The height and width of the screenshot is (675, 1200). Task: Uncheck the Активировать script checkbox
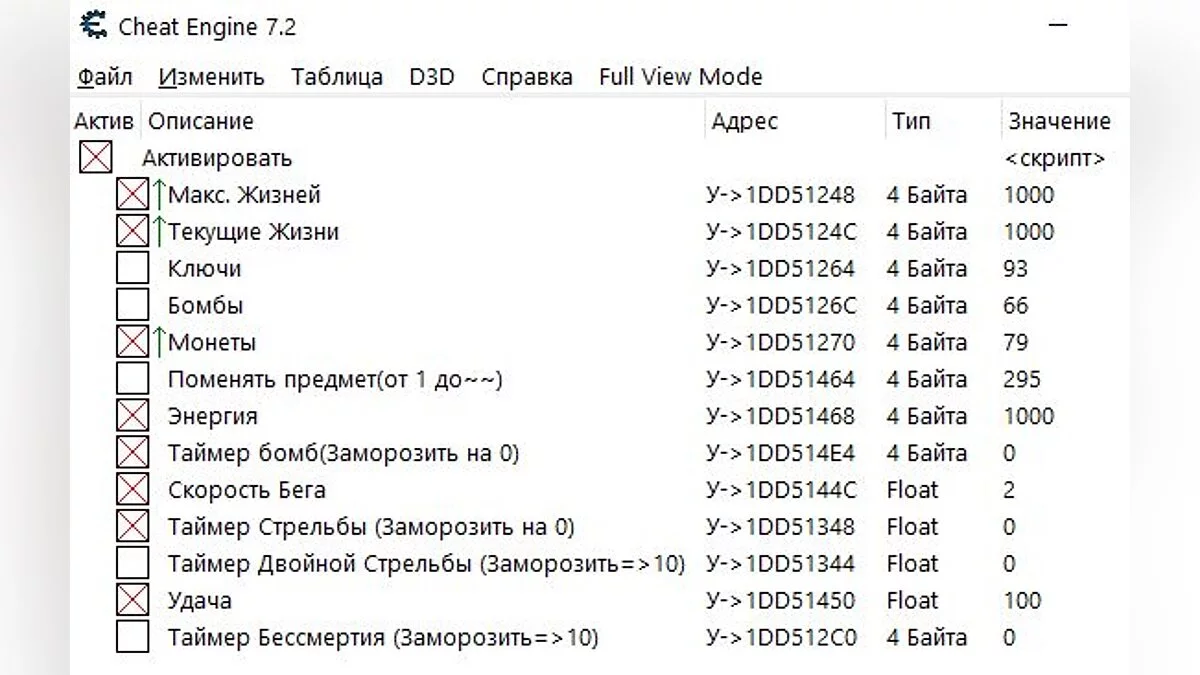(96, 157)
